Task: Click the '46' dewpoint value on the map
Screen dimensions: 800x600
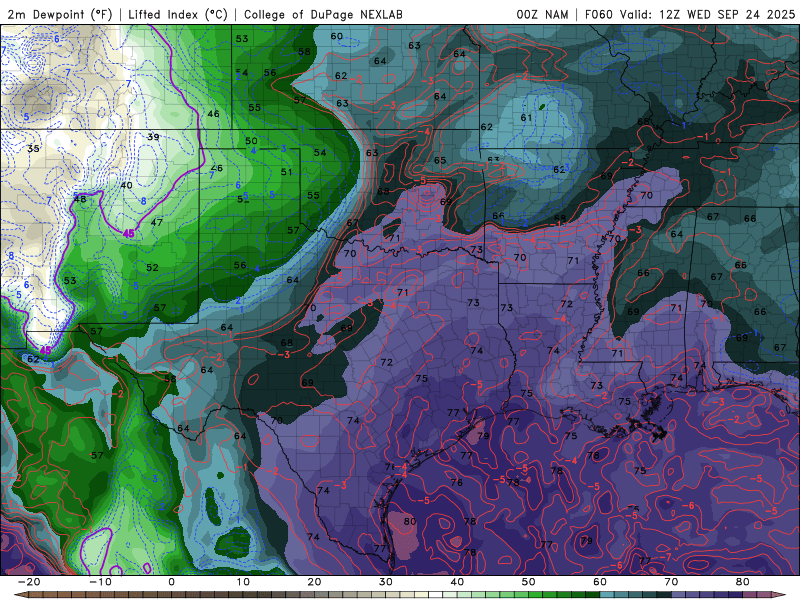Action: 213,114
